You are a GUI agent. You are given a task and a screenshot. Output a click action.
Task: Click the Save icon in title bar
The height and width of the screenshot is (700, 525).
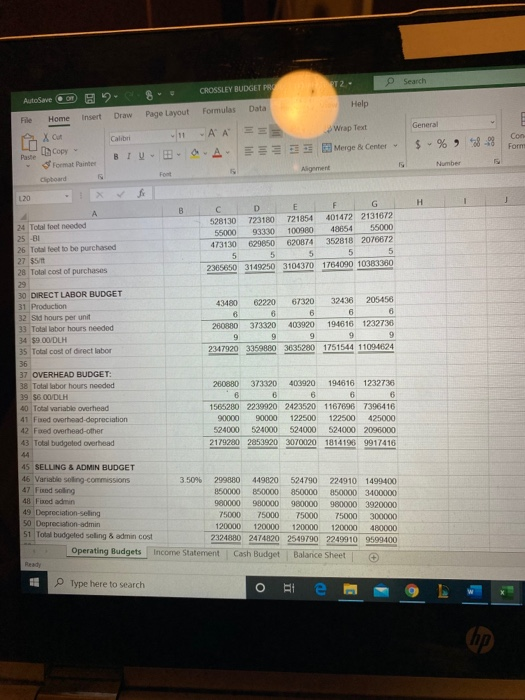tap(89, 97)
